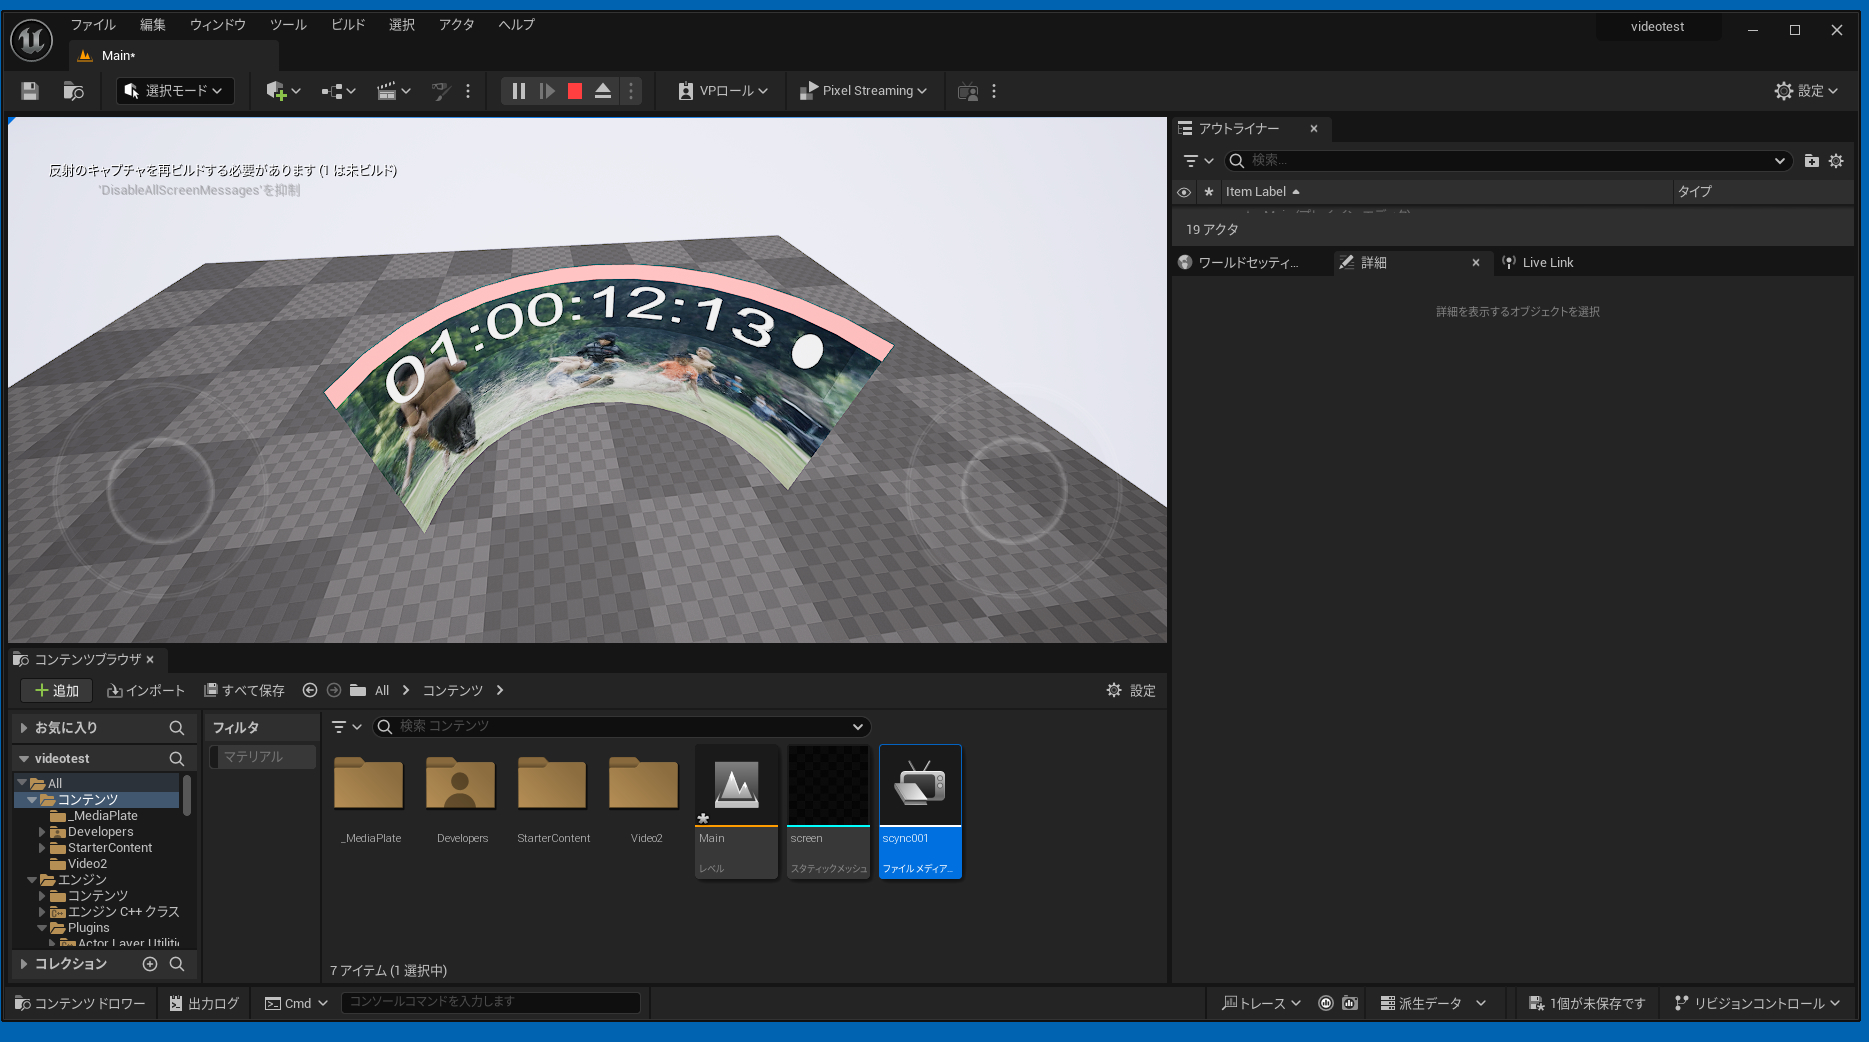Click the eject from player icon
This screenshot has height=1042, width=1869.
[x=603, y=91]
